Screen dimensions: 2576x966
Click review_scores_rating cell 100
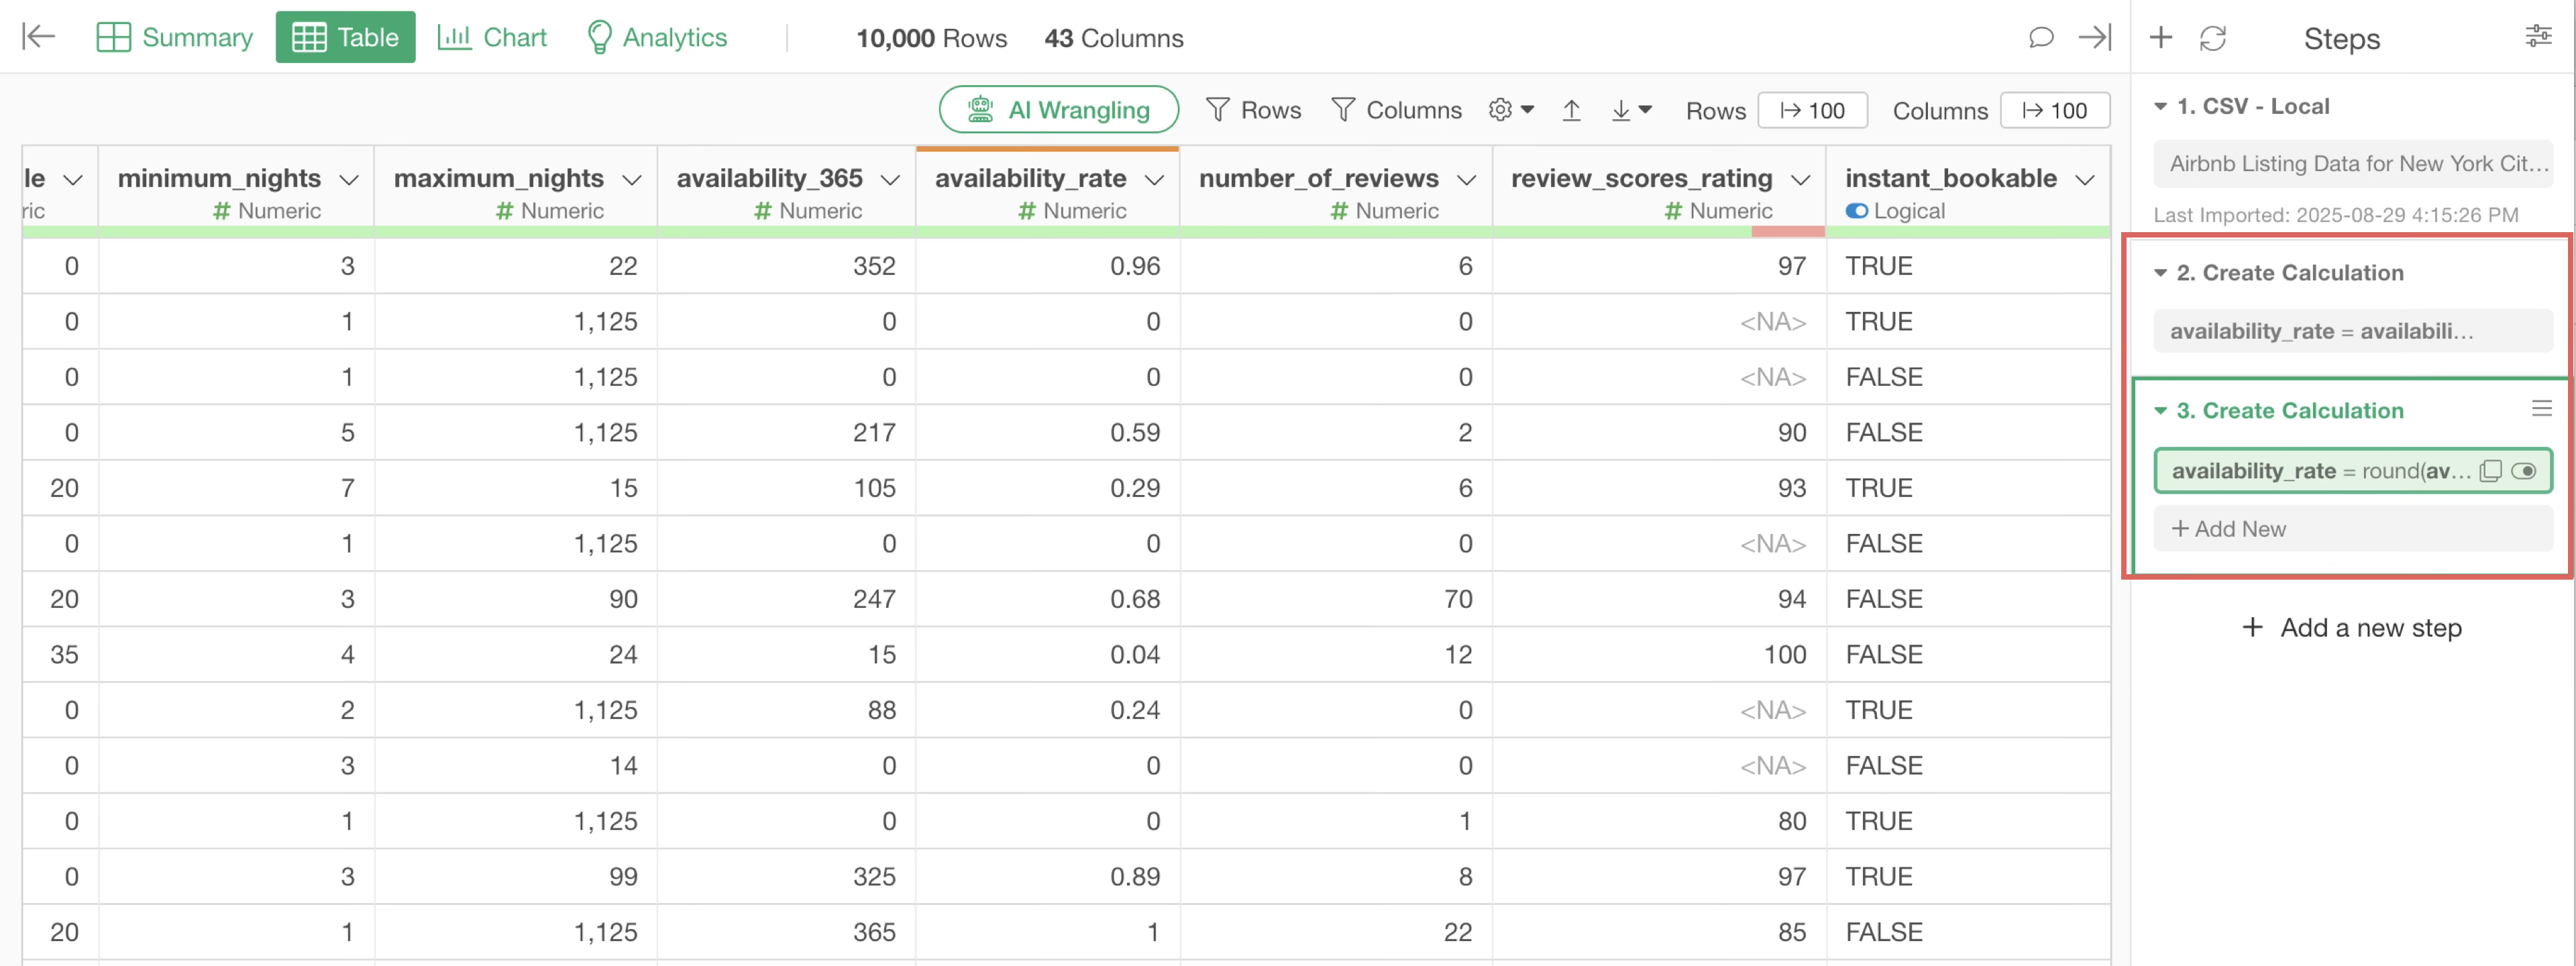[x=1659, y=655]
